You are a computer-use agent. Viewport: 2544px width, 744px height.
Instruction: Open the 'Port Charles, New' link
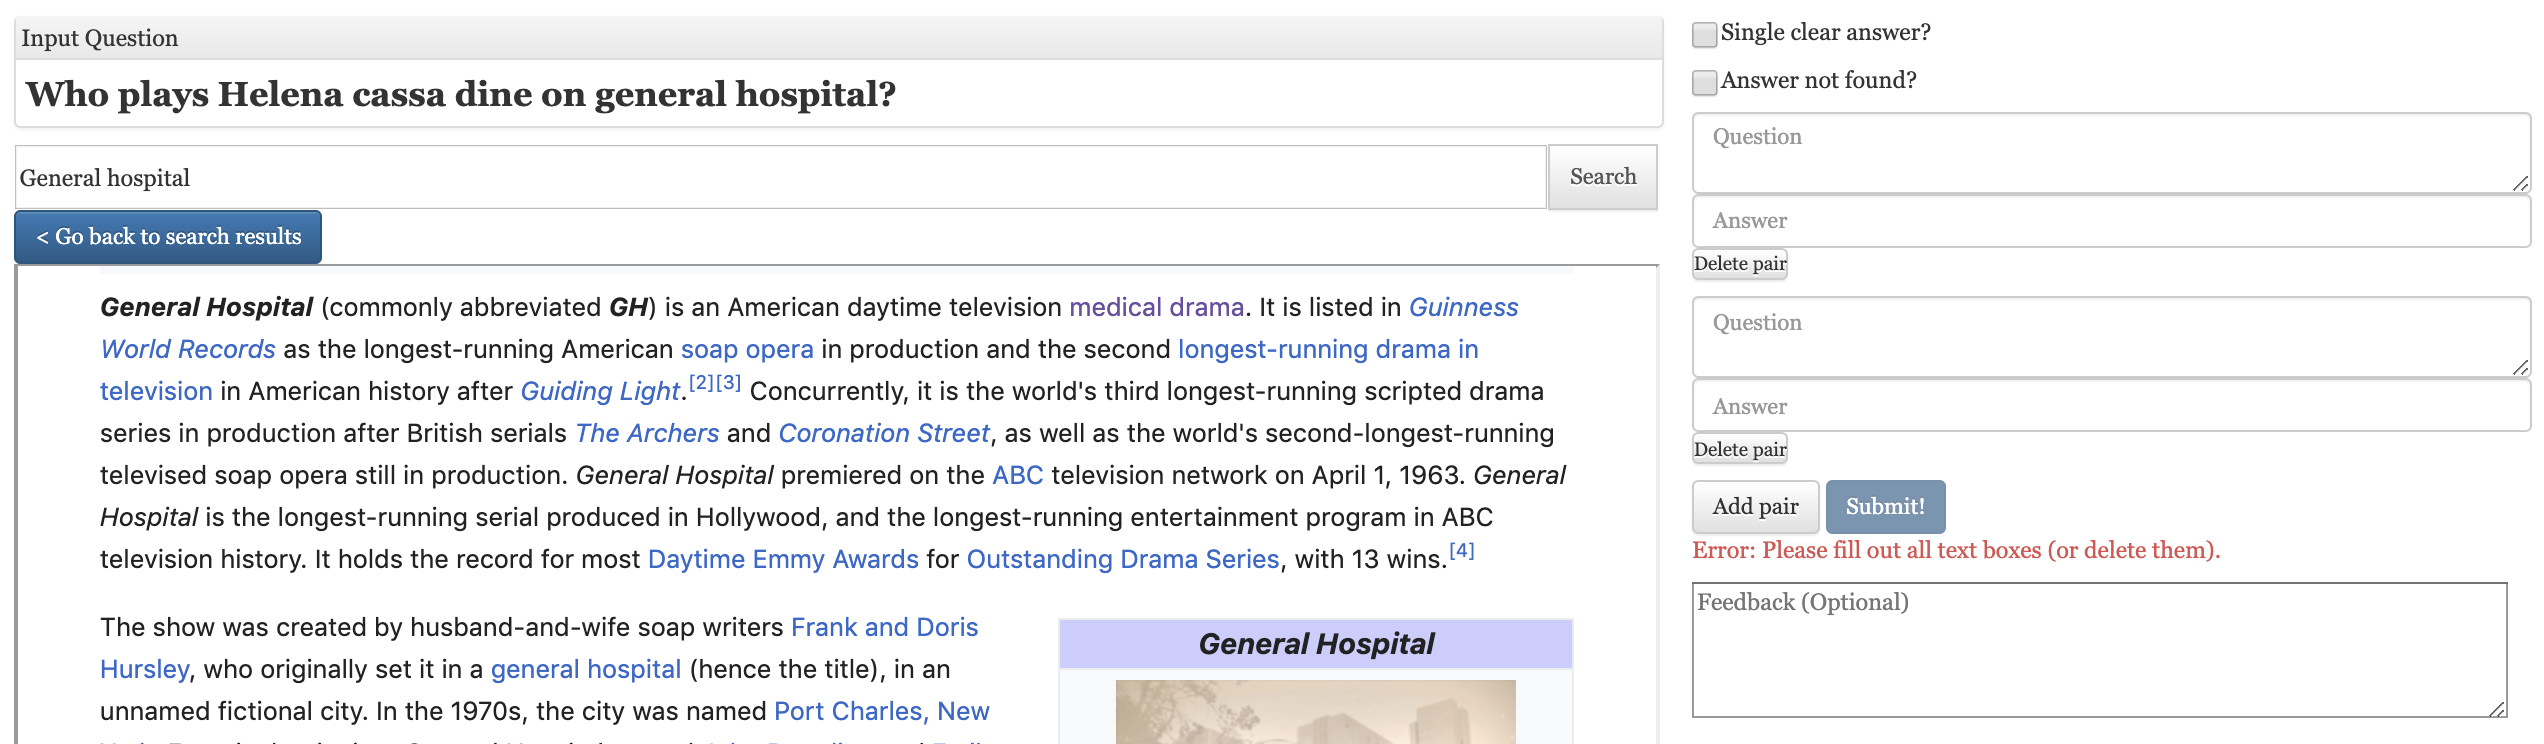coord(881,711)
